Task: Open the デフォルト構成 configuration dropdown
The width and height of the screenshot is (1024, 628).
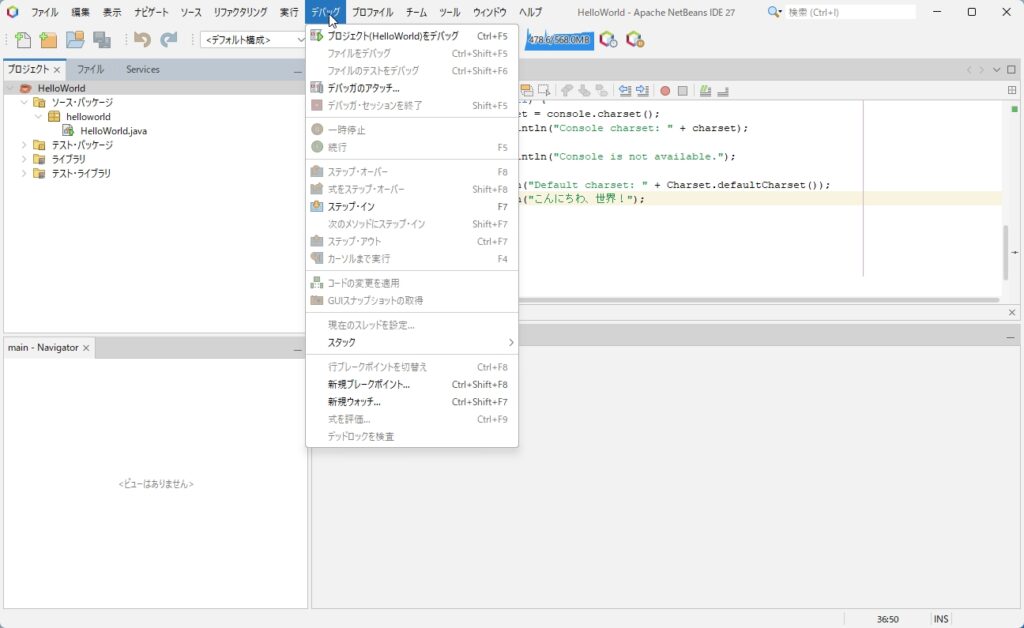Action: coord(251,41)
